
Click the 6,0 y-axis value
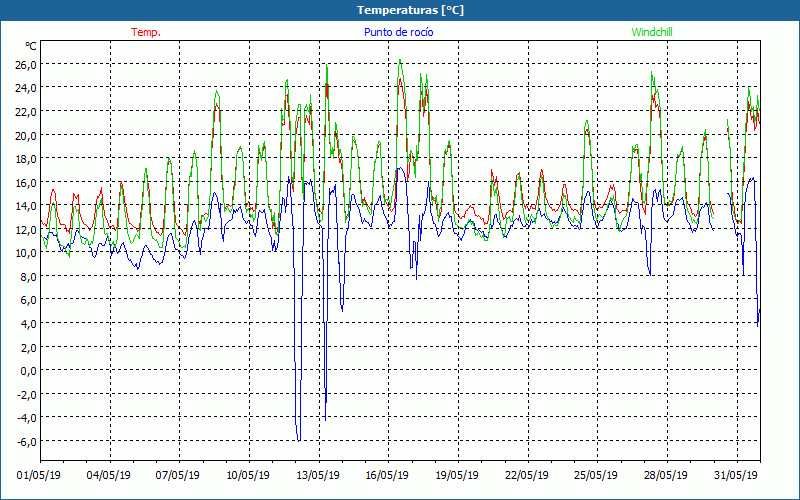(x=29, y=300)
